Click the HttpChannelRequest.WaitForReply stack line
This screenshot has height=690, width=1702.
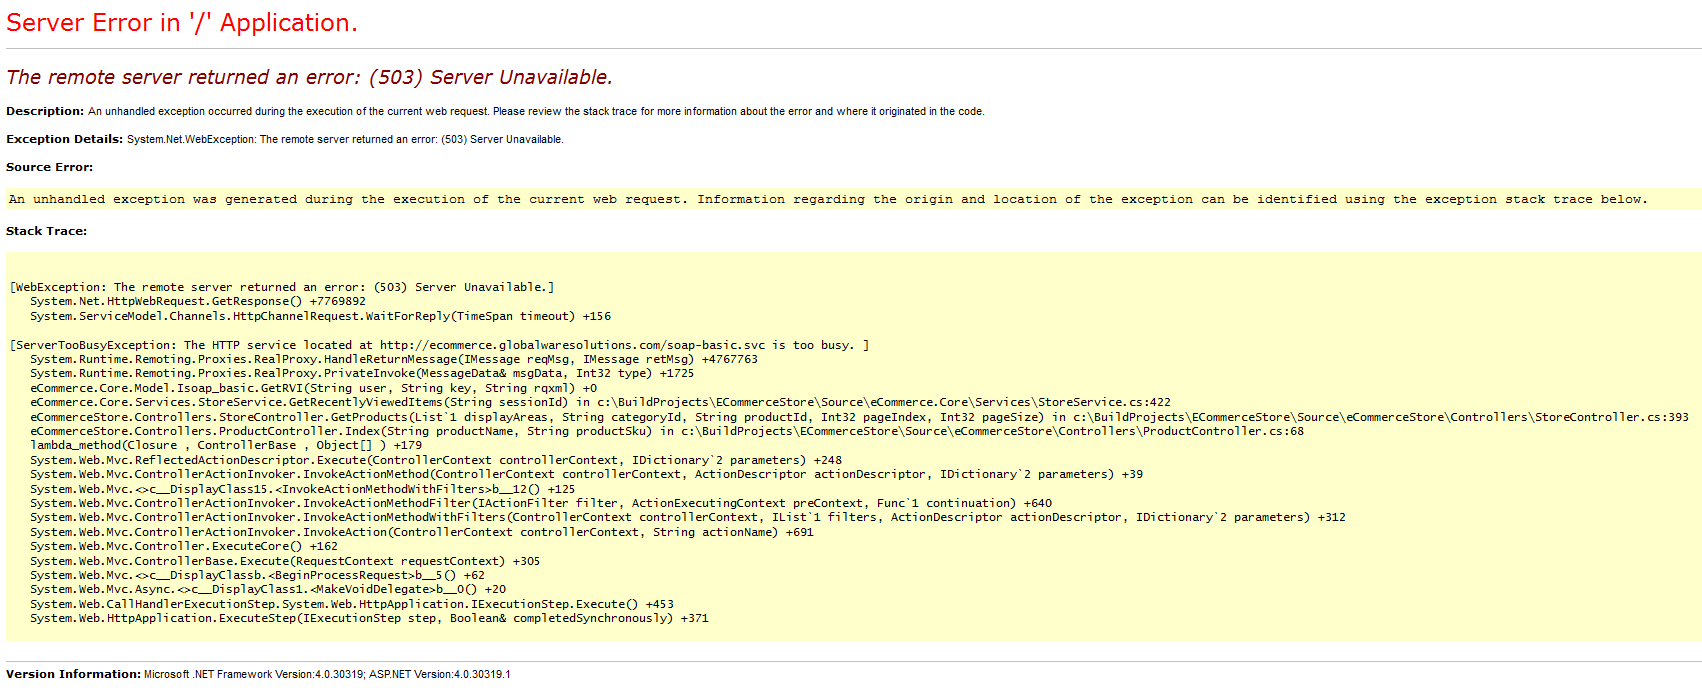(320, 316)
